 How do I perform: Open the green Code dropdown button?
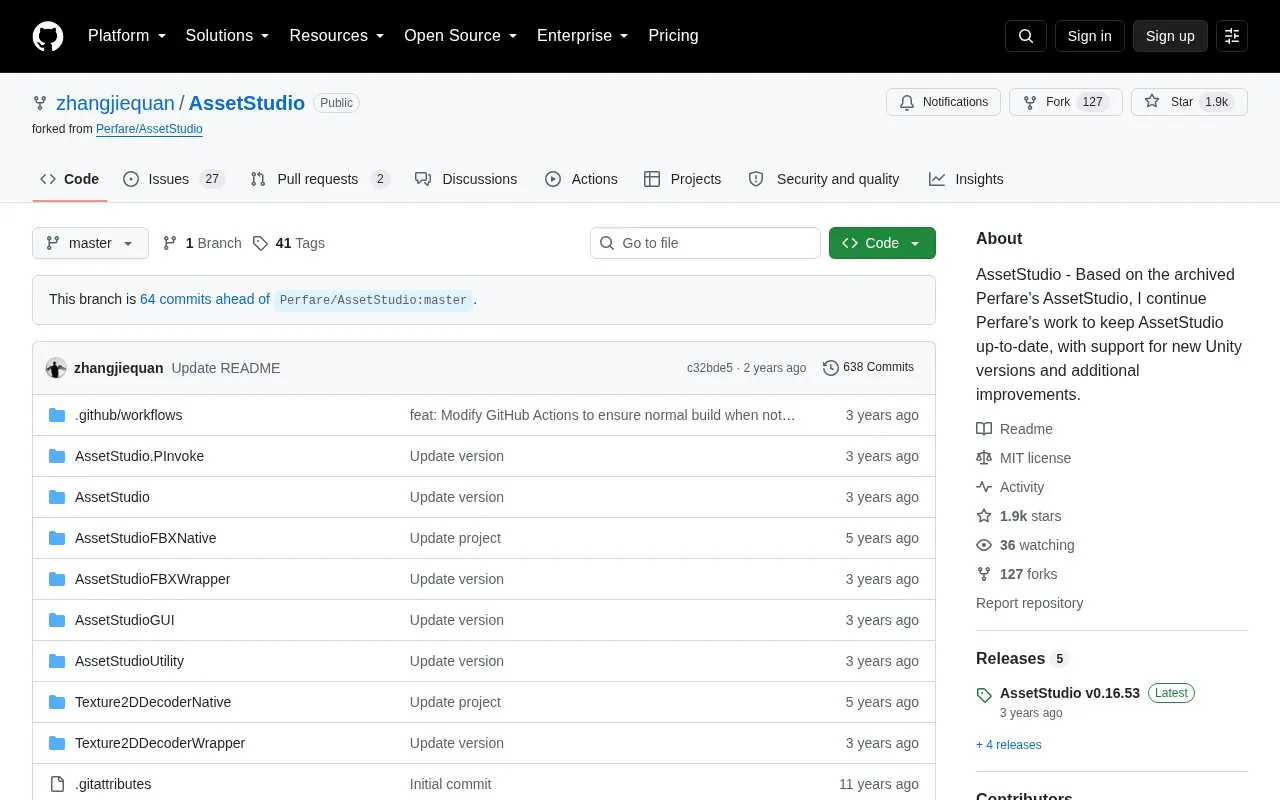[882, 243]
